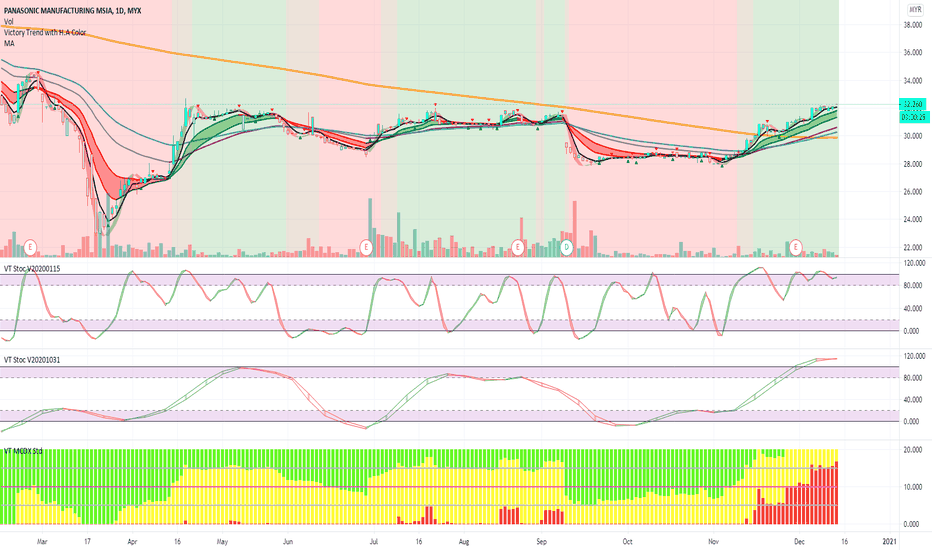932x550 pixels.
Task: Click the 28.000 price axis label
Action: (912, 164)
